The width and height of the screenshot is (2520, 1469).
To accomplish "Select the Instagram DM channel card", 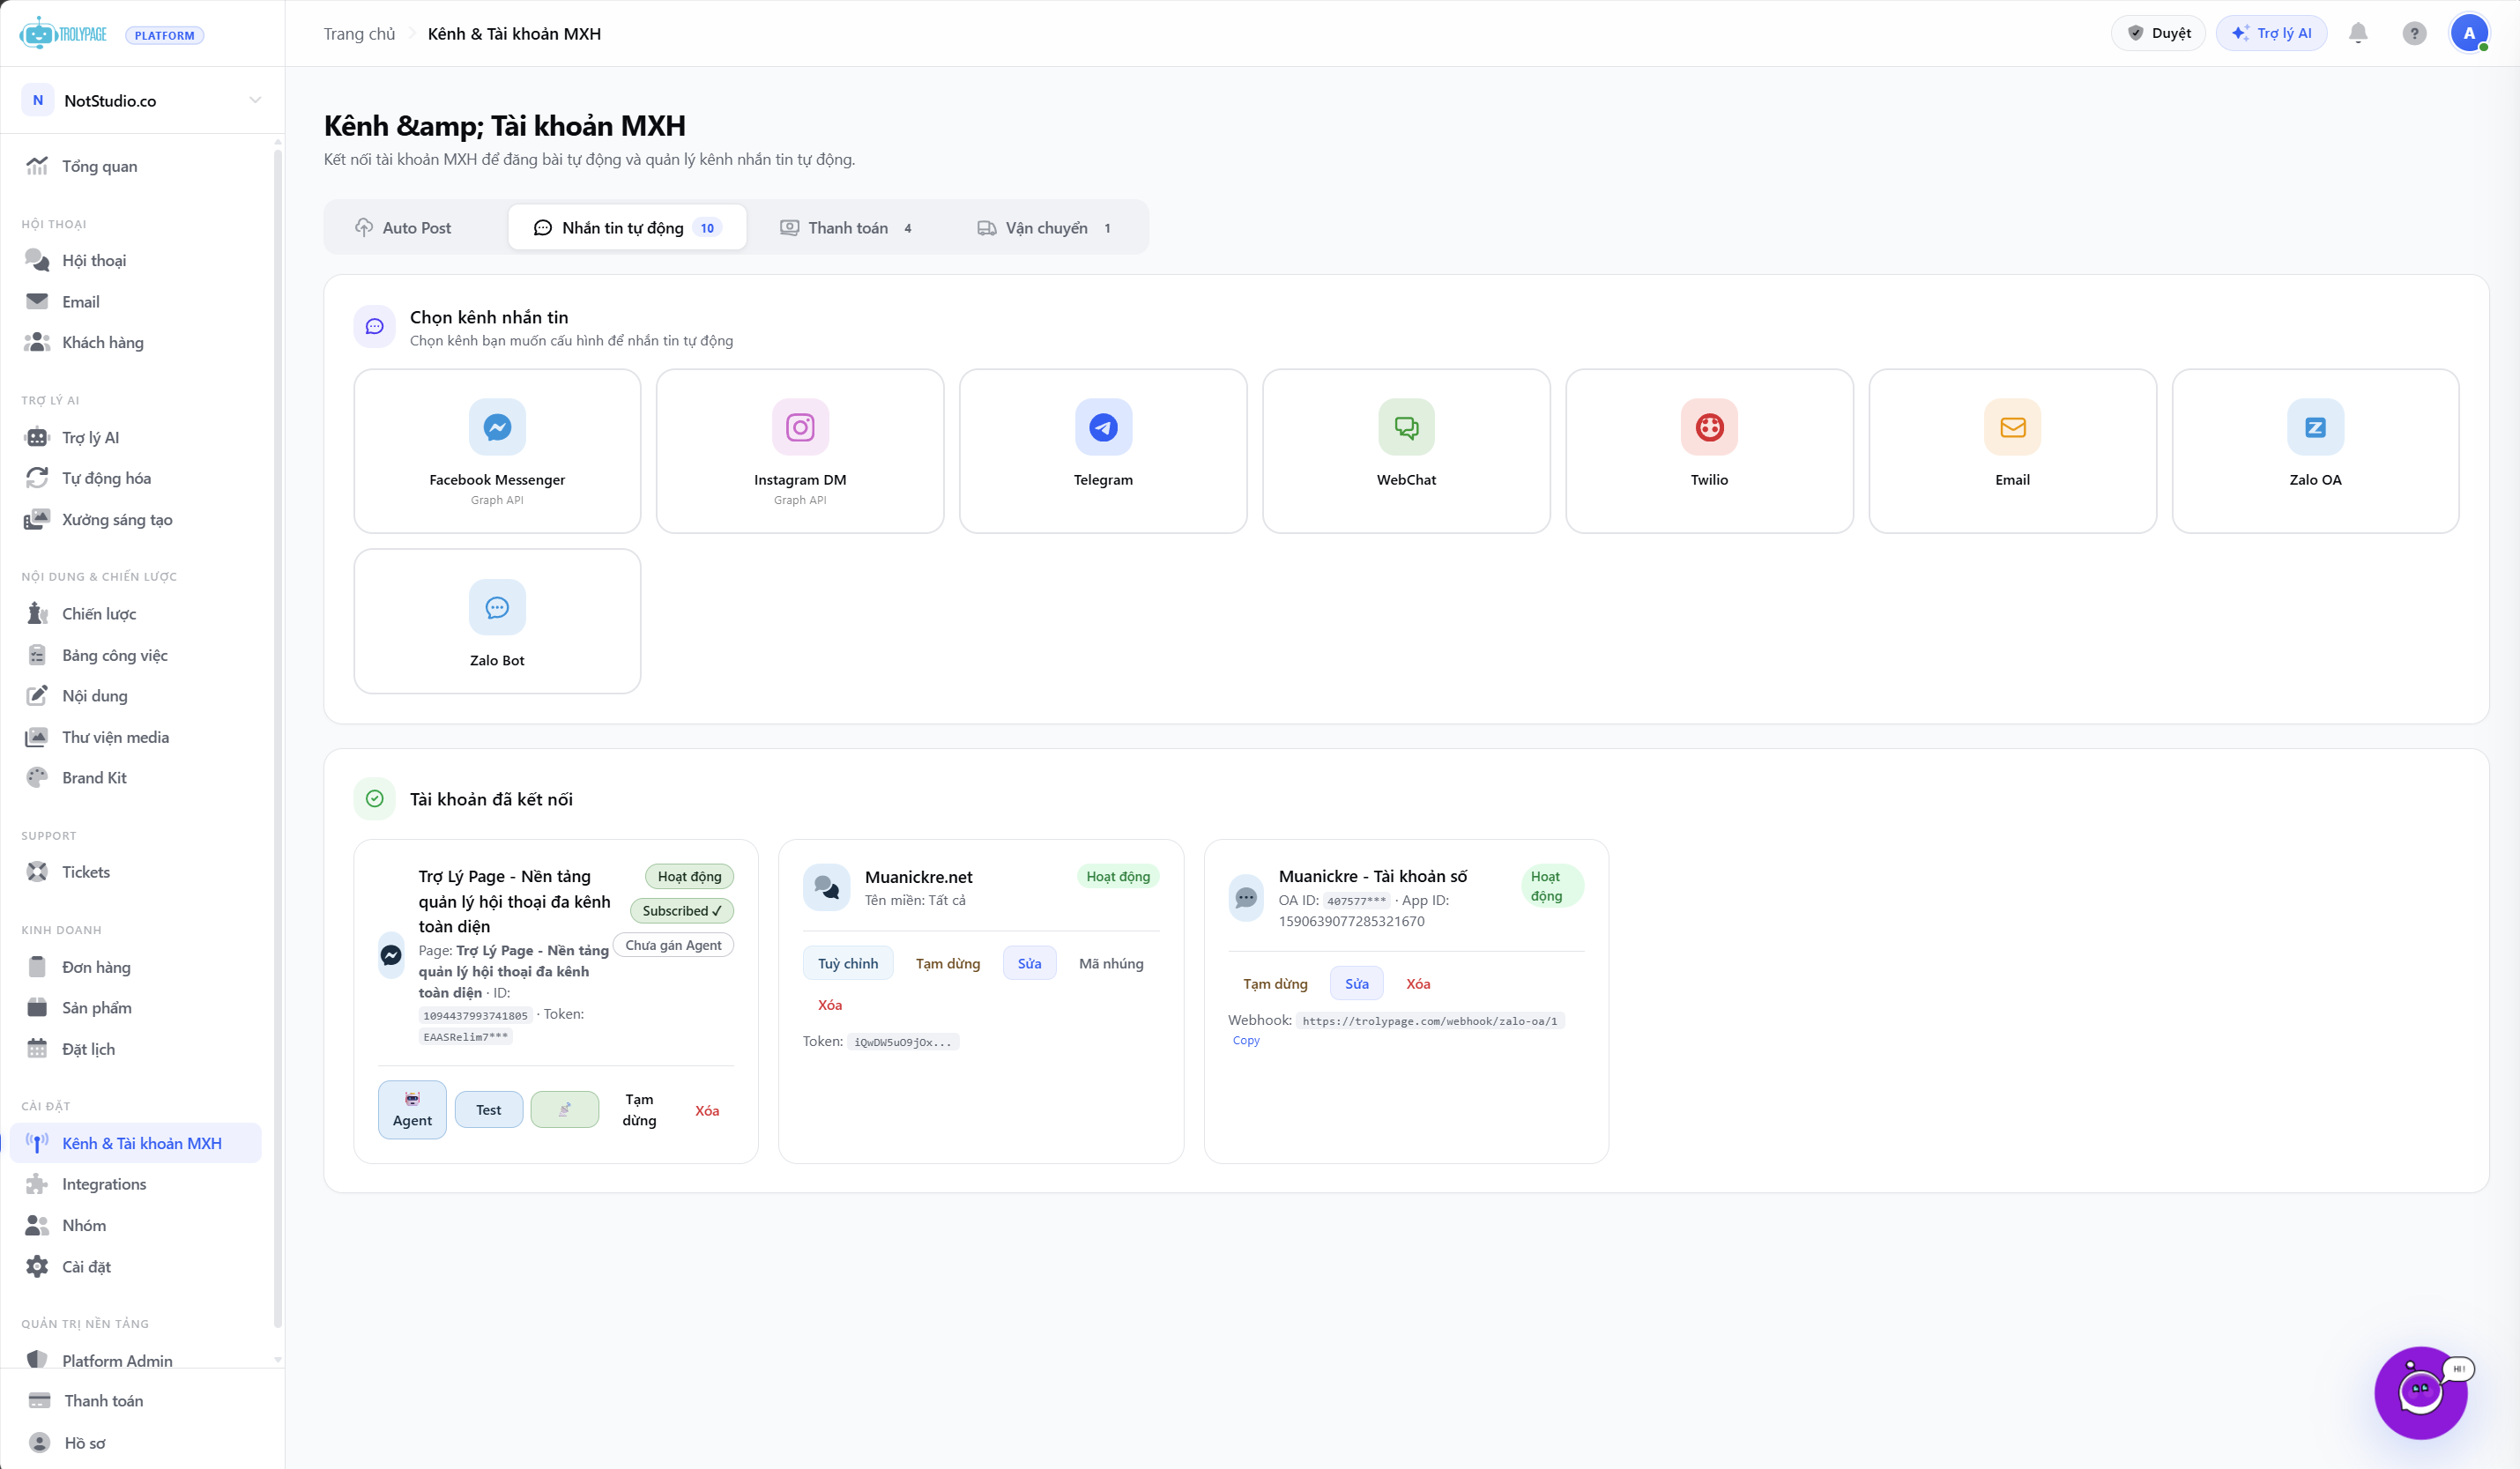I will [x=800, y=451].
